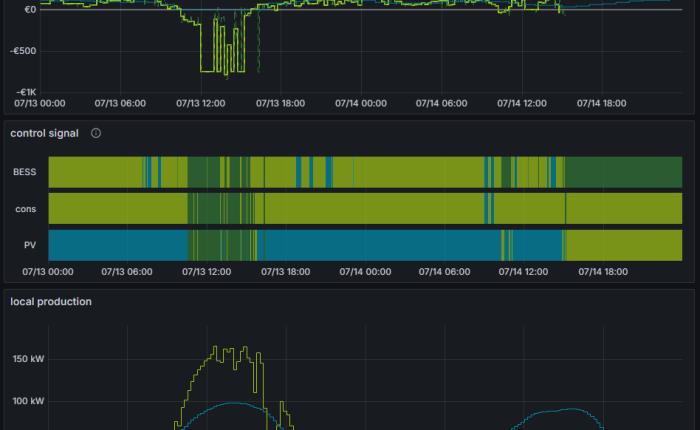Click the -€500 y-axis label
Viewport: 700px width, 430px height.
click(25, 51)
